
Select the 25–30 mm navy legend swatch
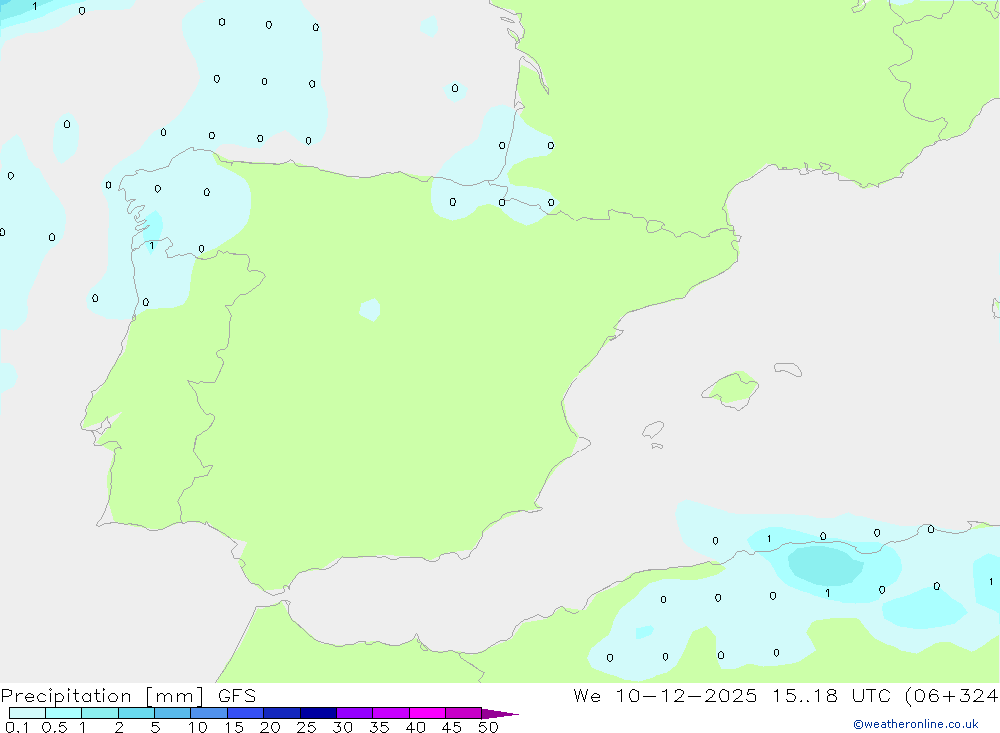[318, 713]
